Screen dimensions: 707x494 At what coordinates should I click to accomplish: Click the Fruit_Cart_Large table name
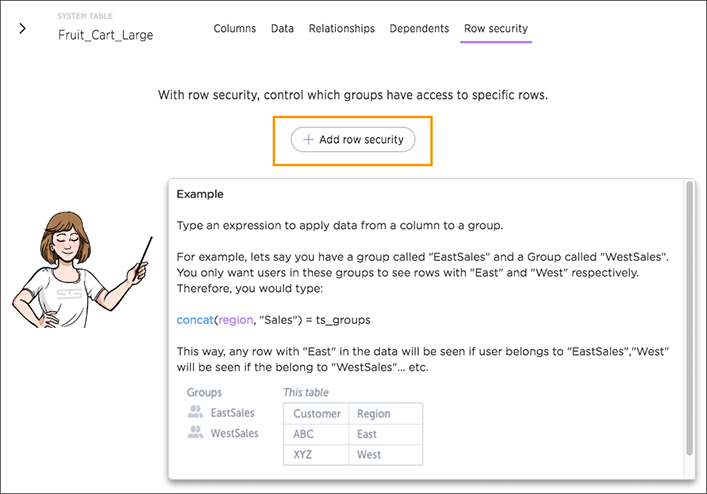tap(106, 35)
